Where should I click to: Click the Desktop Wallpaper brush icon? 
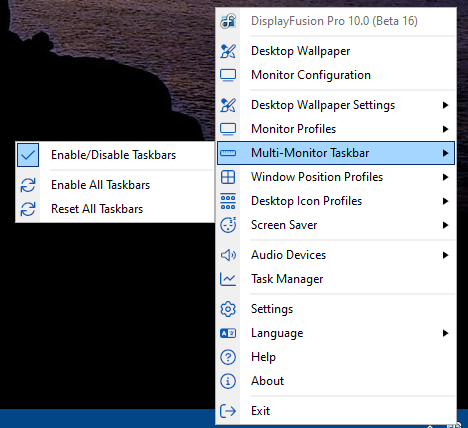(228, 51)
